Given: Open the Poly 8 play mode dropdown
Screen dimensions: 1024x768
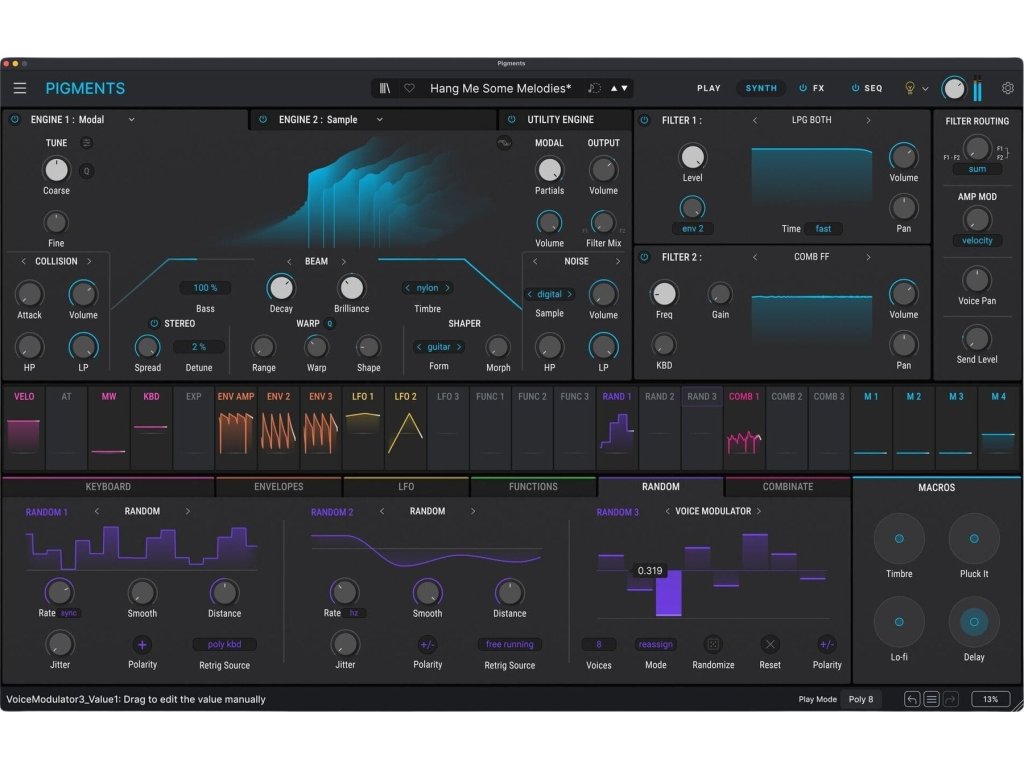Looking at the screenshot, I should (x=861, y=699).
